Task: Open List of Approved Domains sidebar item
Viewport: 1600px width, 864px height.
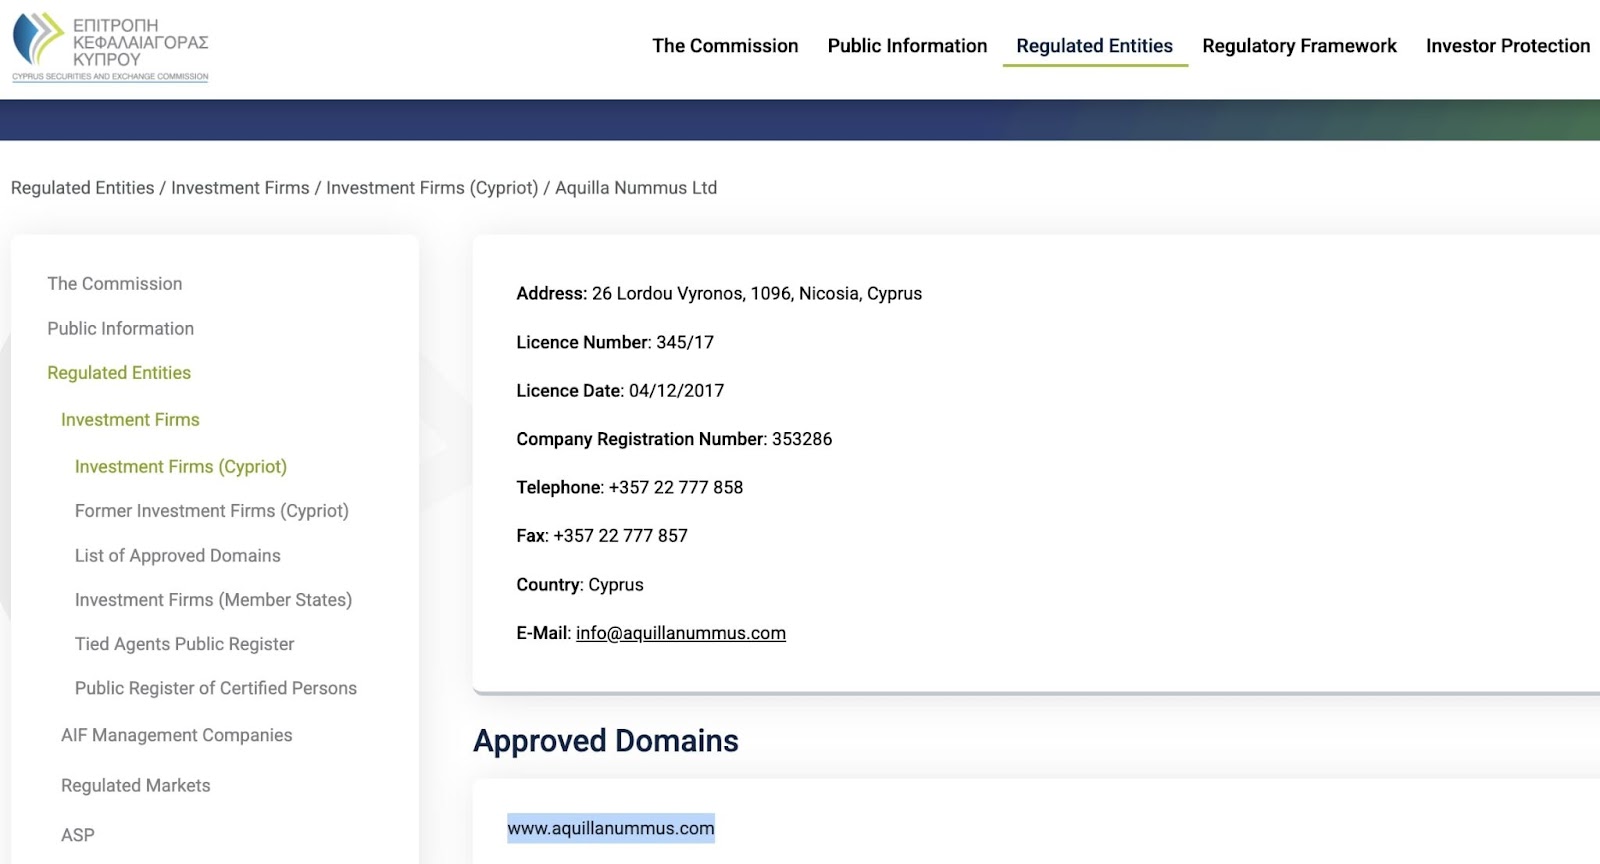Action: 178,556
